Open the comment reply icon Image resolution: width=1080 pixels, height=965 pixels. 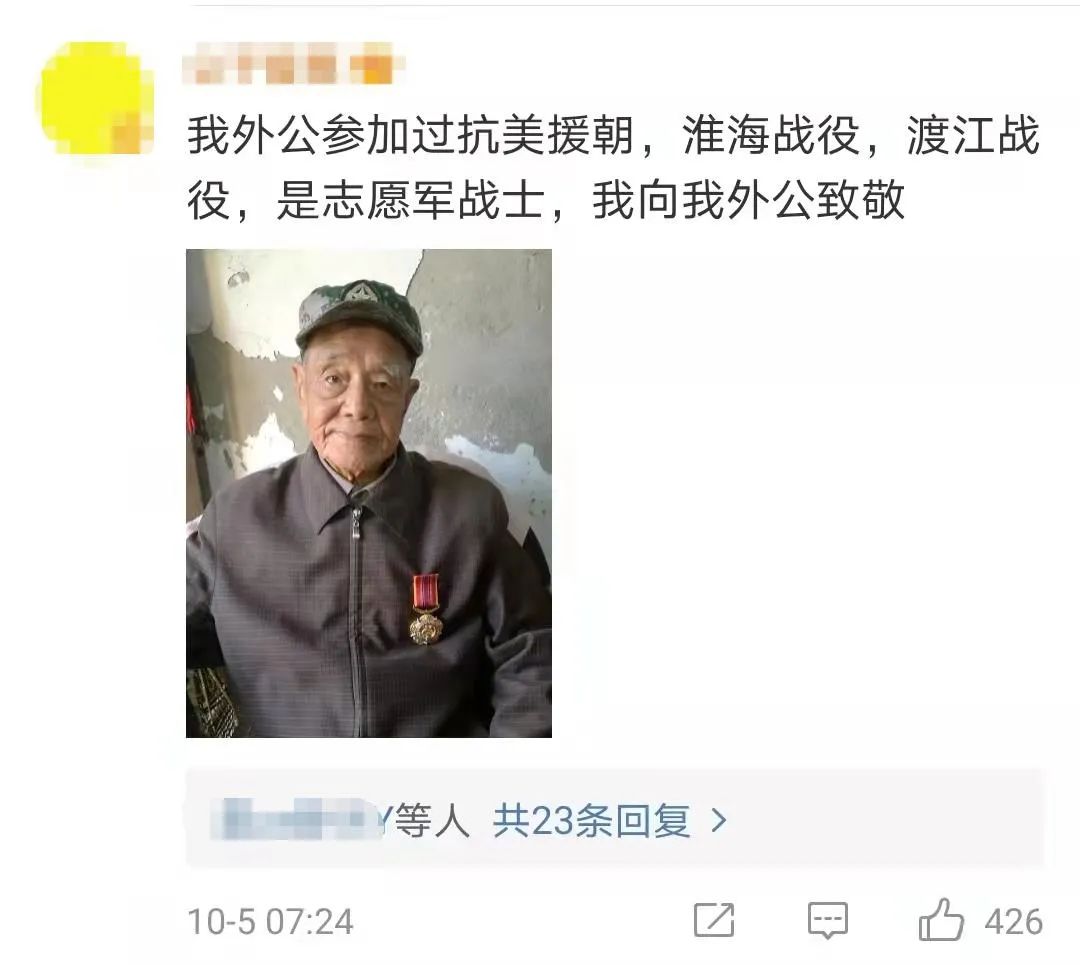[x=827, y=920]
